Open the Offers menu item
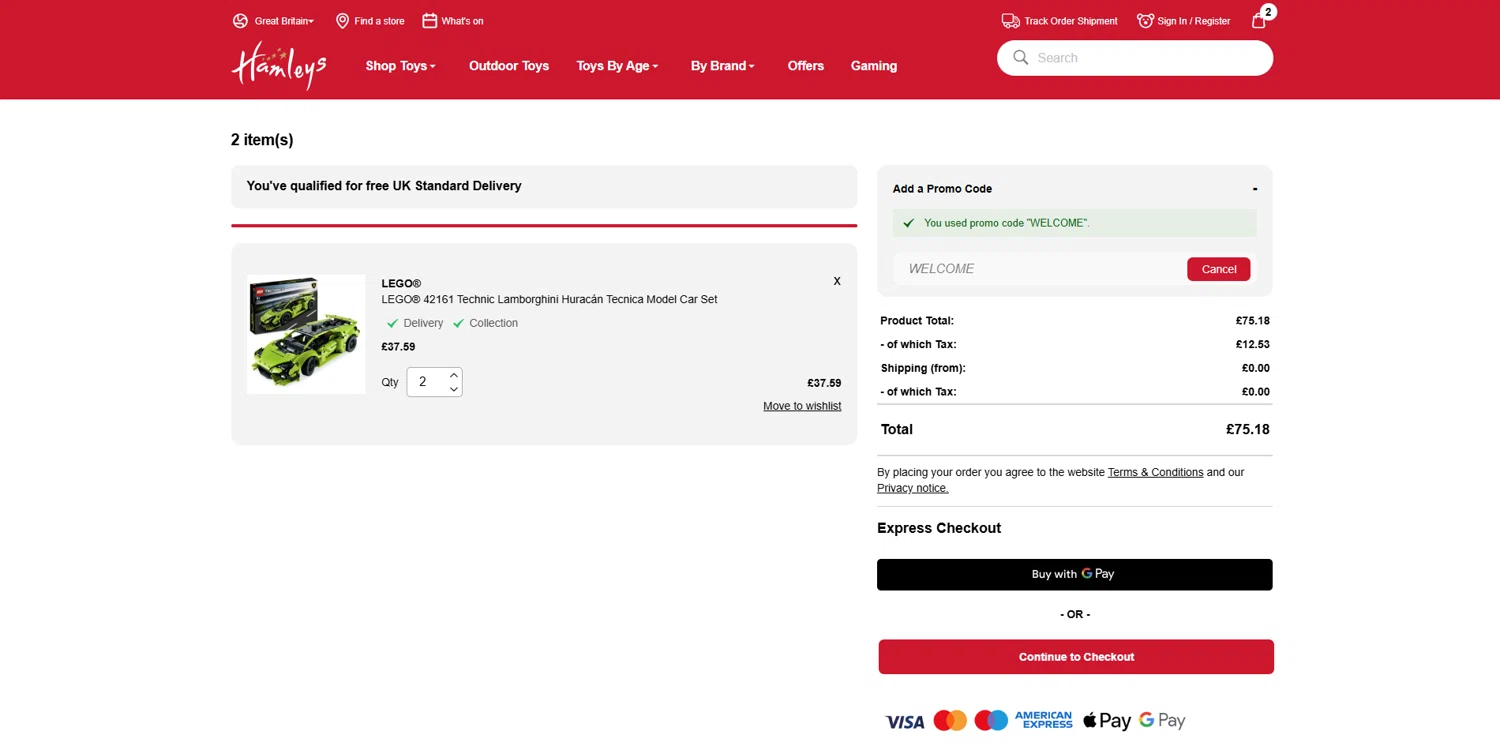1500x746 pixels. 806,66
